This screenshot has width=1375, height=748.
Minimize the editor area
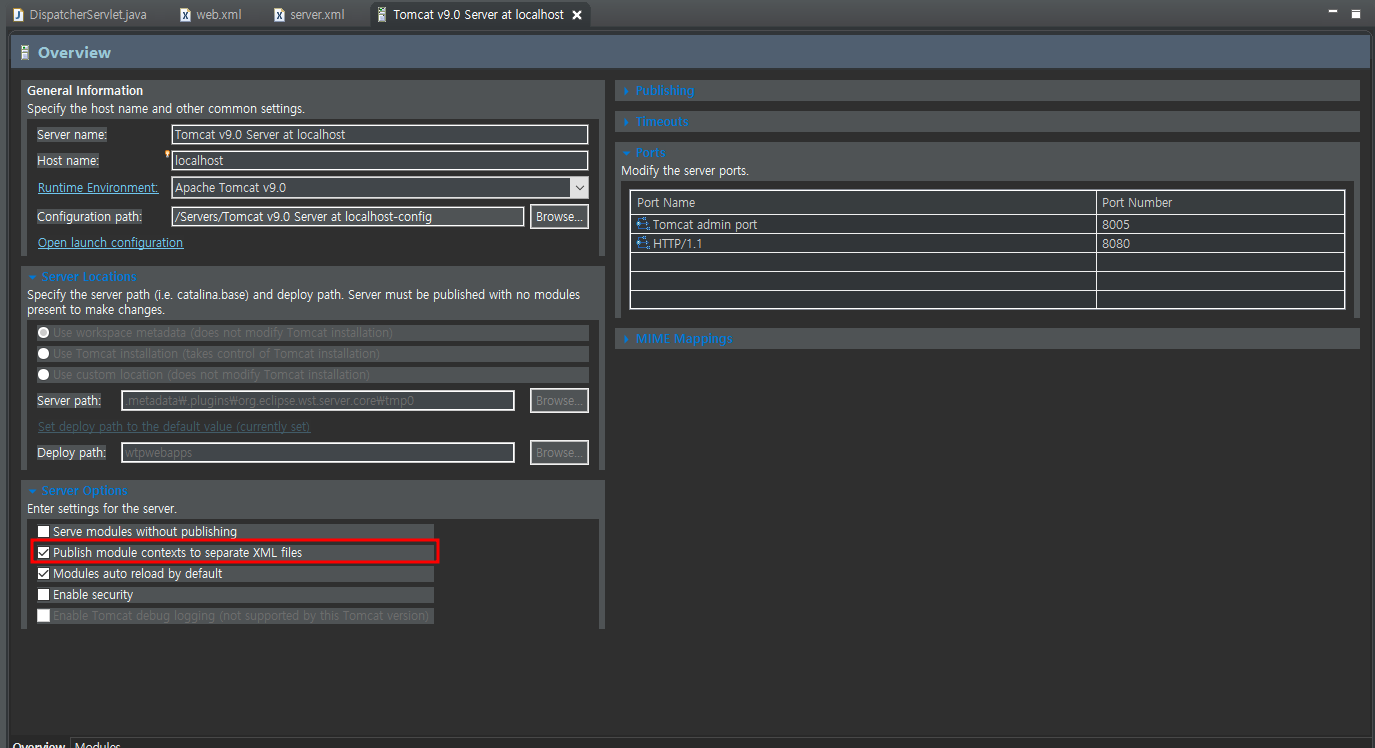click(x=1333, y=10)
